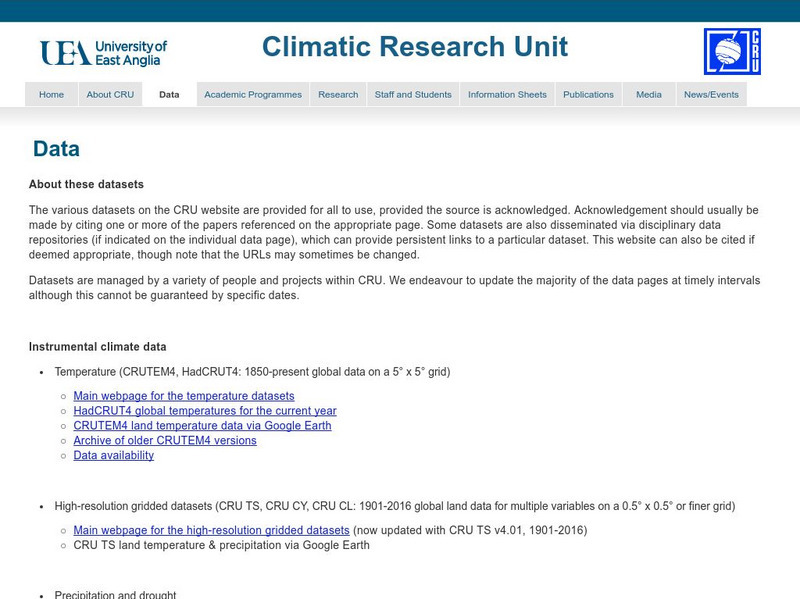Switch to the Home tab
The height and width of the screenshot is (599, 800).
tap(50, 93)
